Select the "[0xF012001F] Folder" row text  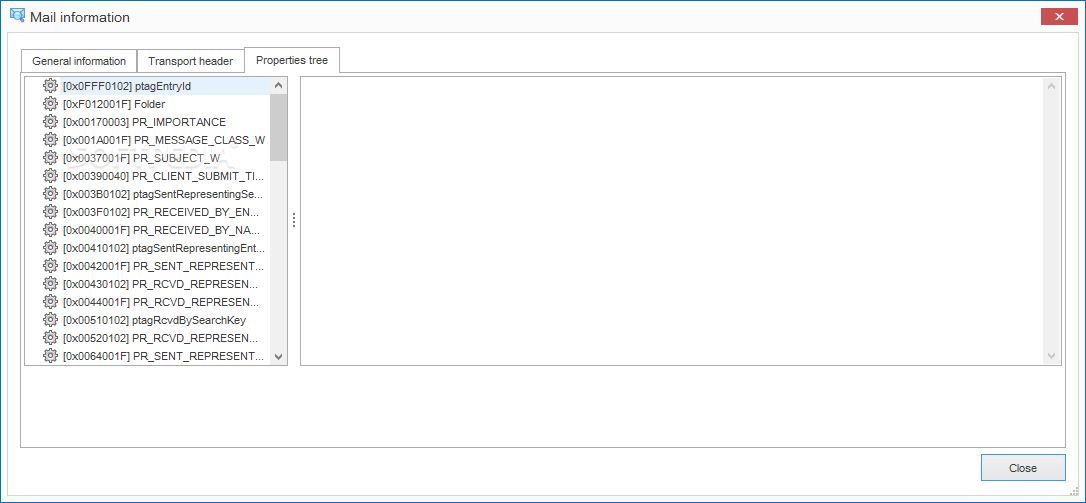coord(114,104)
